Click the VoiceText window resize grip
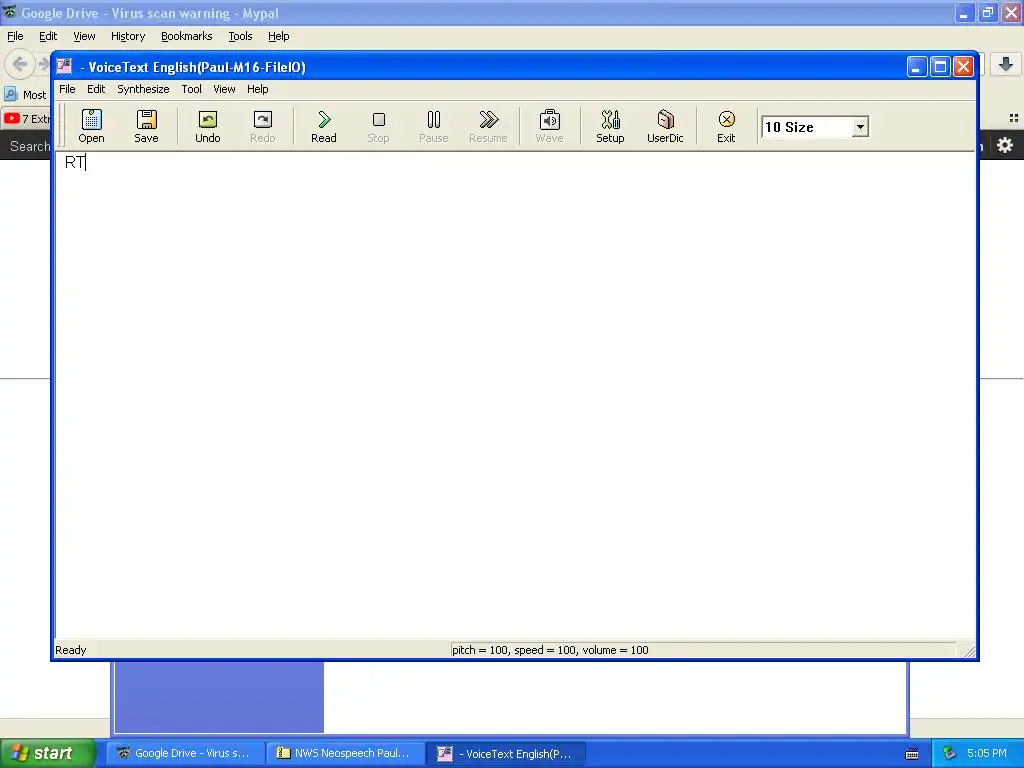This screenshot has height=768, width=1024. point(969,651)
